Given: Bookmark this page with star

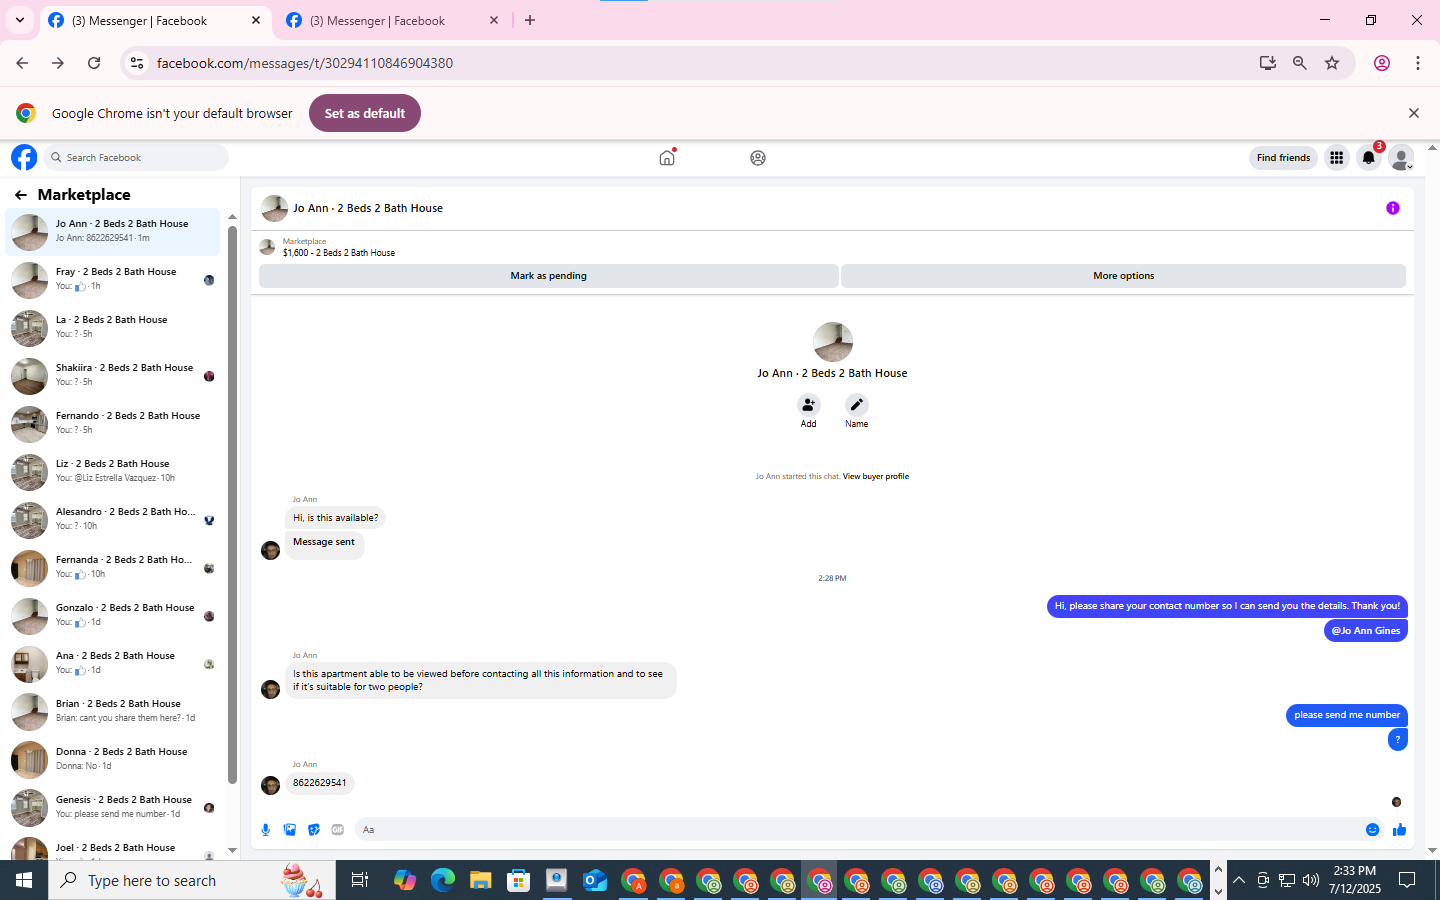Looking at the screenshot, I should coord(1332,63).
